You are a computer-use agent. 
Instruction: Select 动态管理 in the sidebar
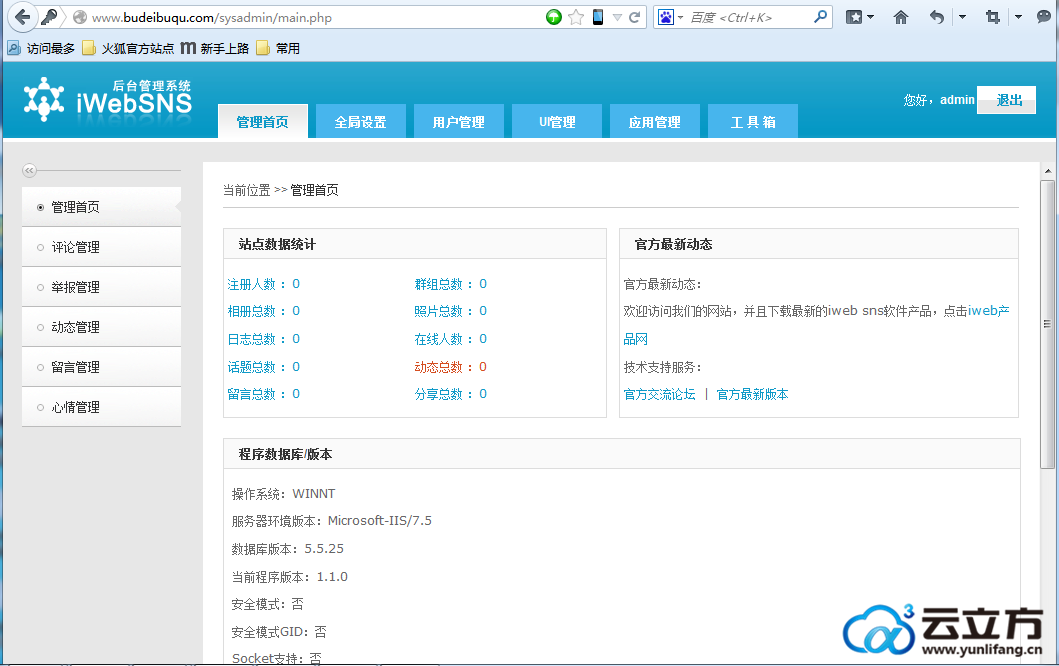[x=101, y=327]
